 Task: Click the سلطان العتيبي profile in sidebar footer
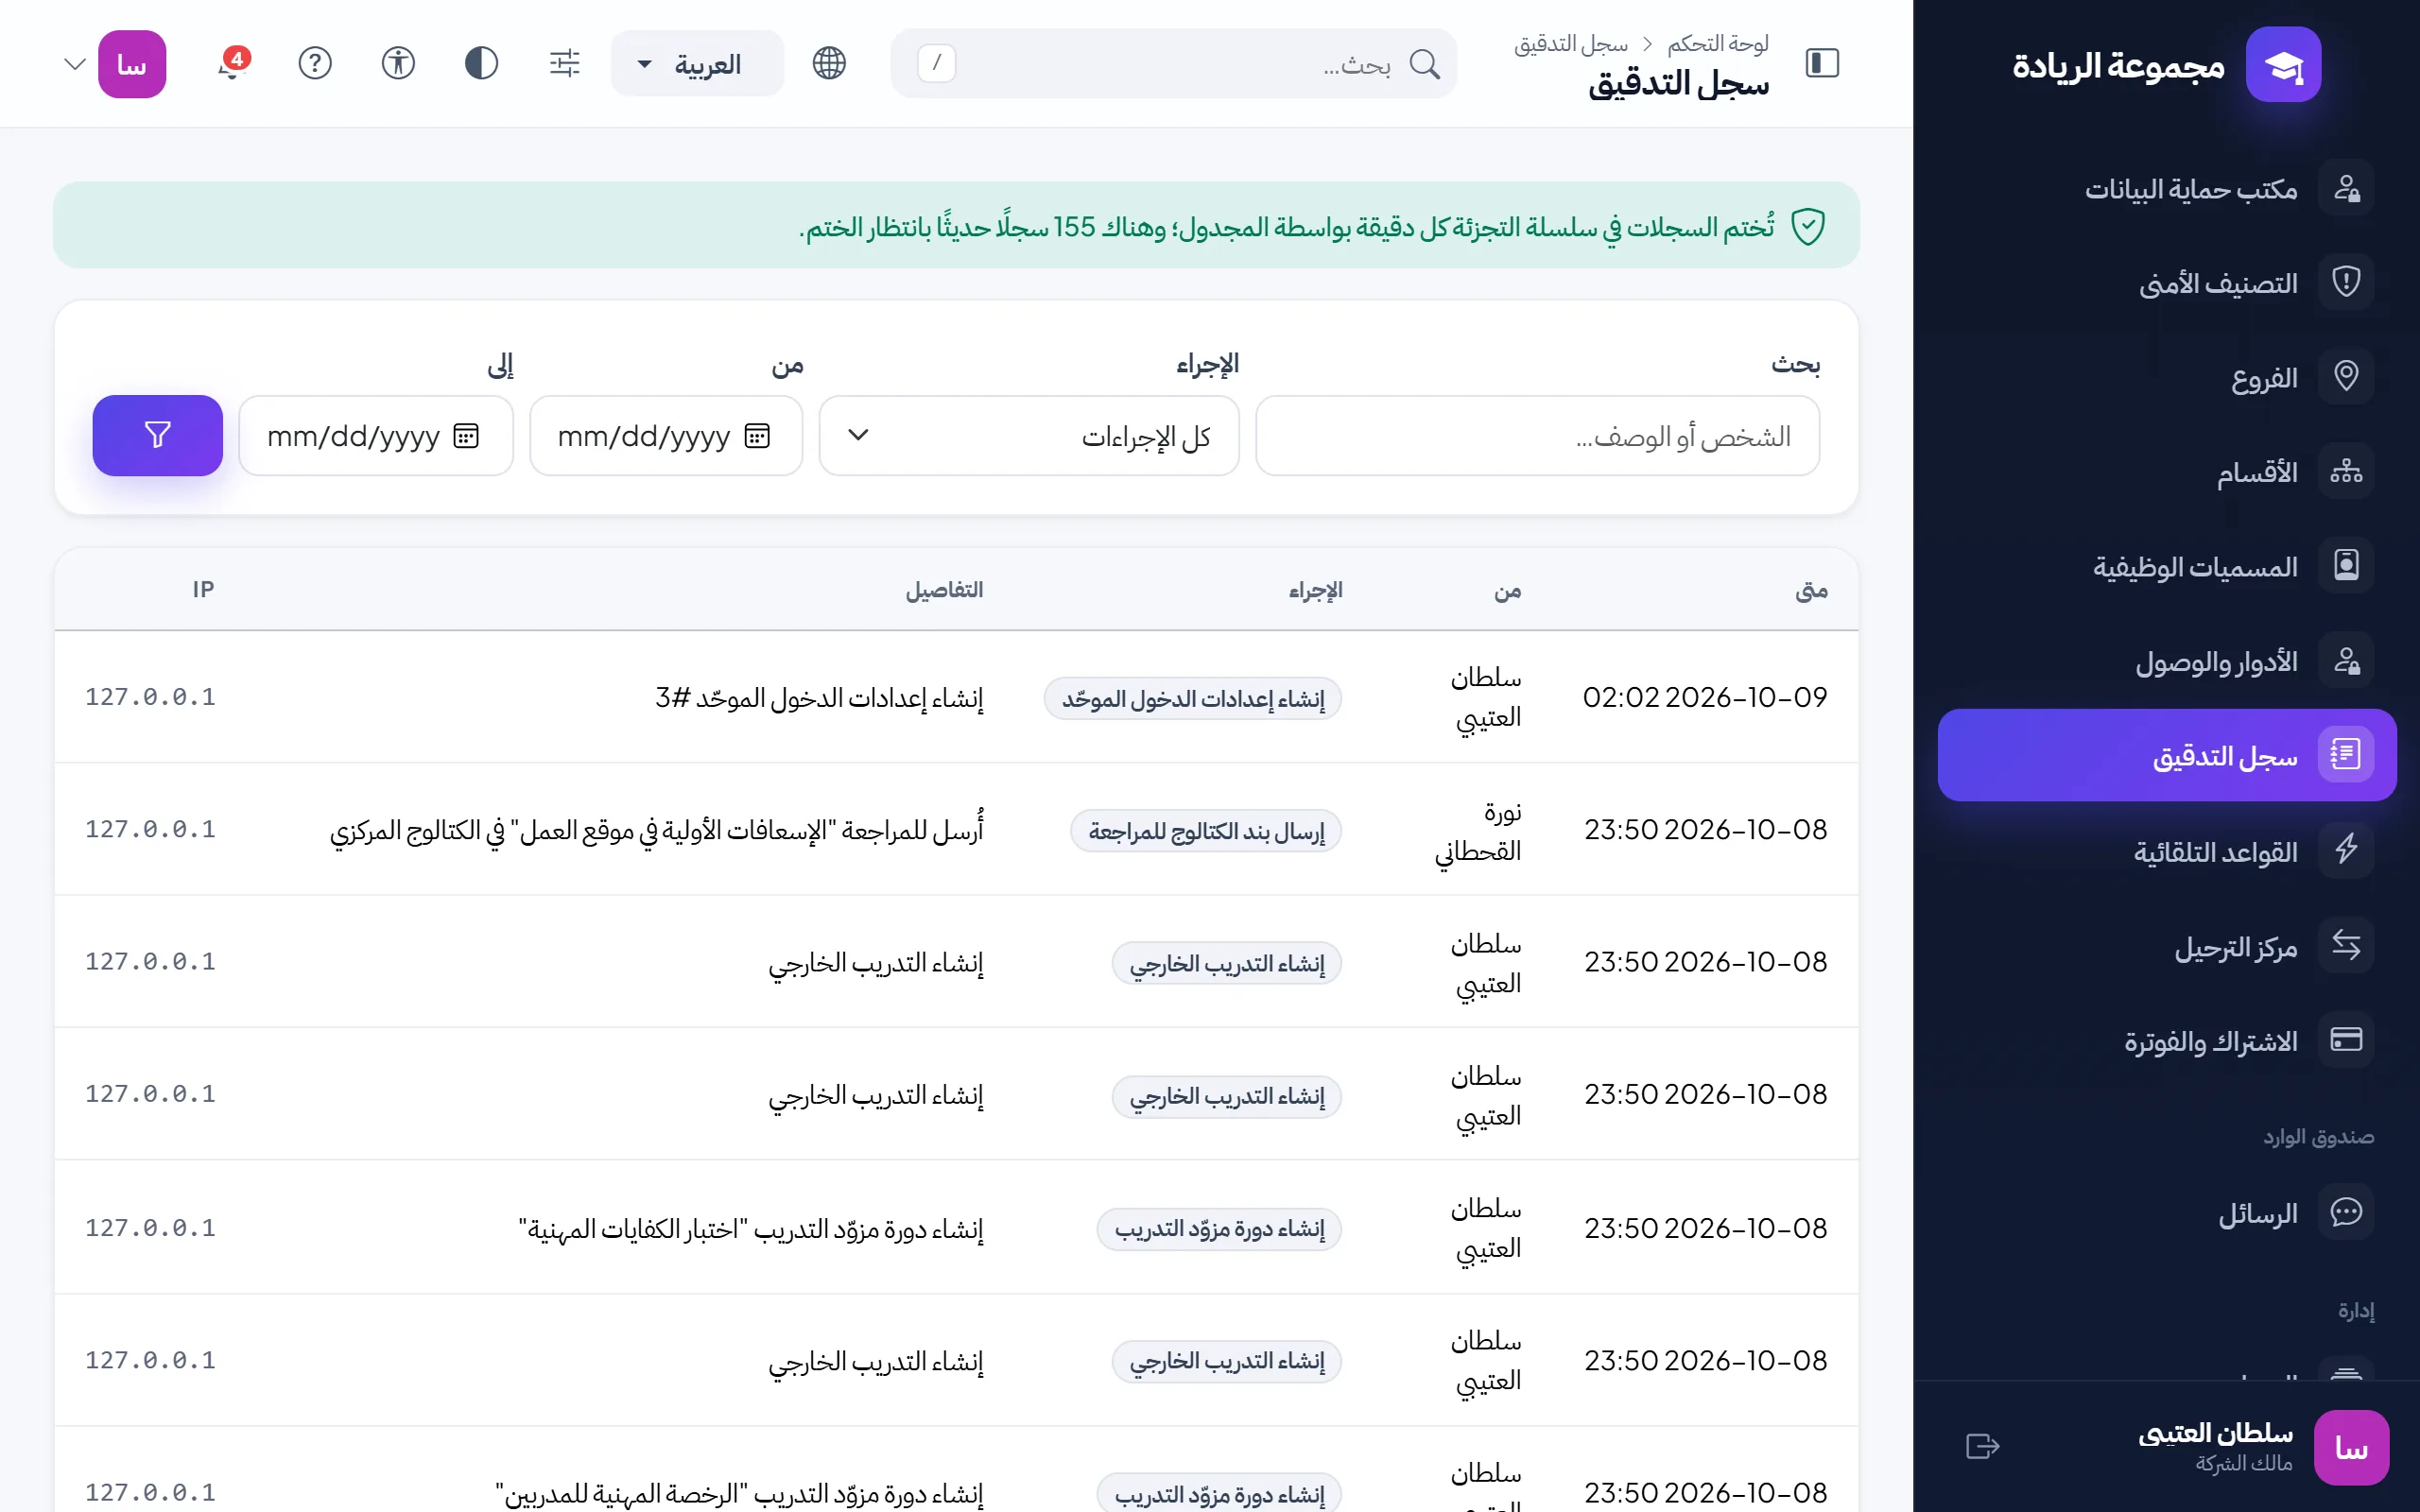(x=2263, y=1446)
